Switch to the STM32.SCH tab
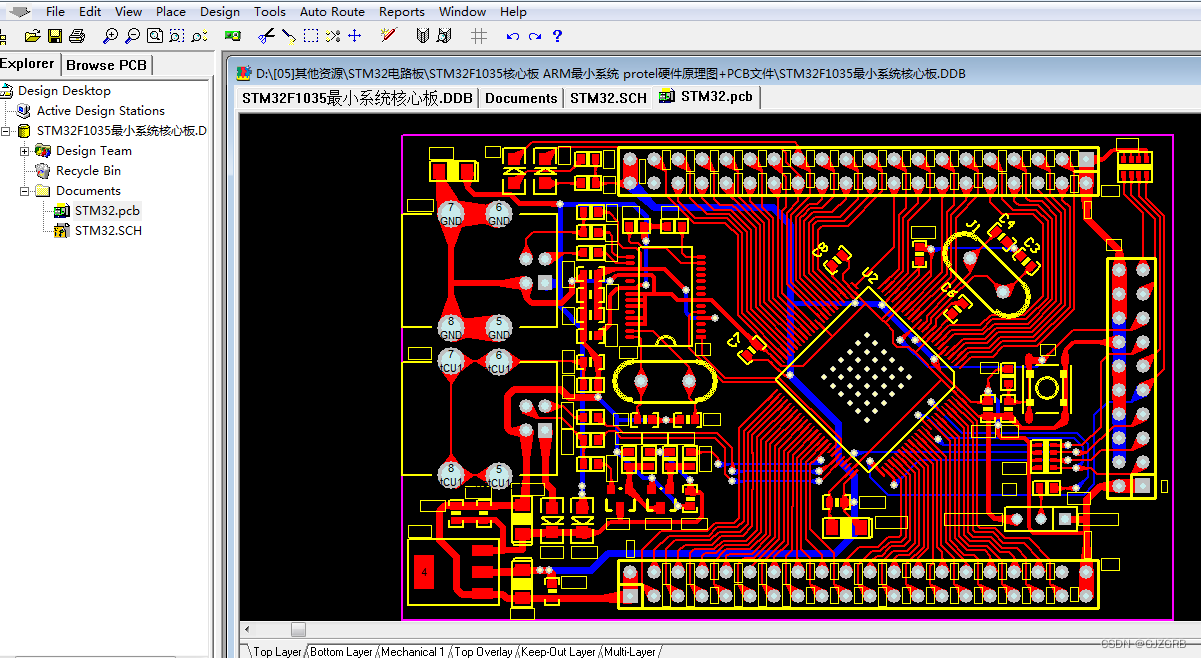This screenshot has width=1201, height=658. click(x=607, y=97)
